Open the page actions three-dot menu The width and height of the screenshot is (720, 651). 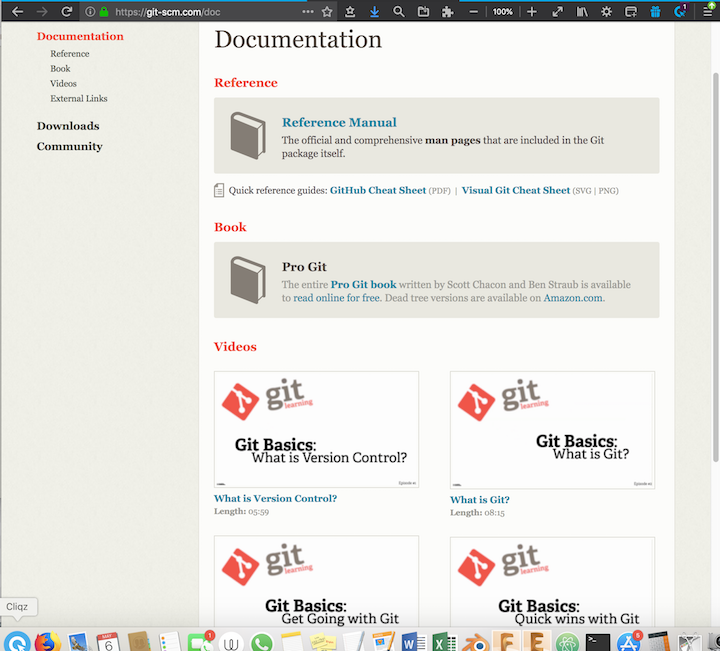(x=308, y=11)
